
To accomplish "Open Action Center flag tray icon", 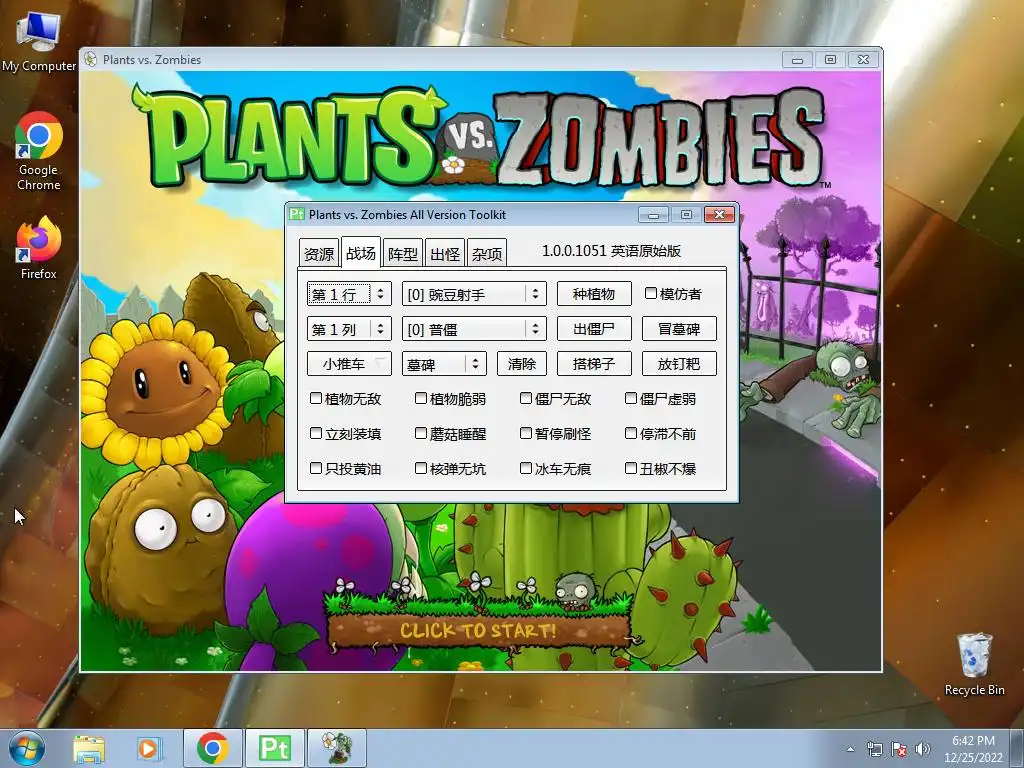I will pyautogui.click(x=899, y=749).
